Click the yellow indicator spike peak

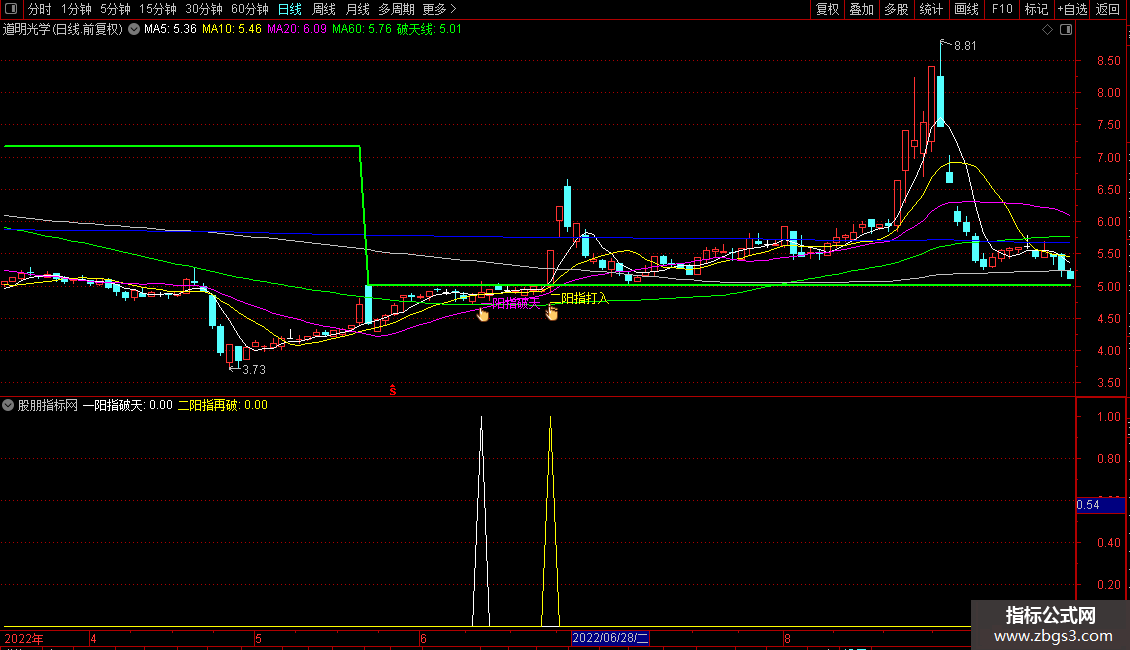click(x=551, y=417)
